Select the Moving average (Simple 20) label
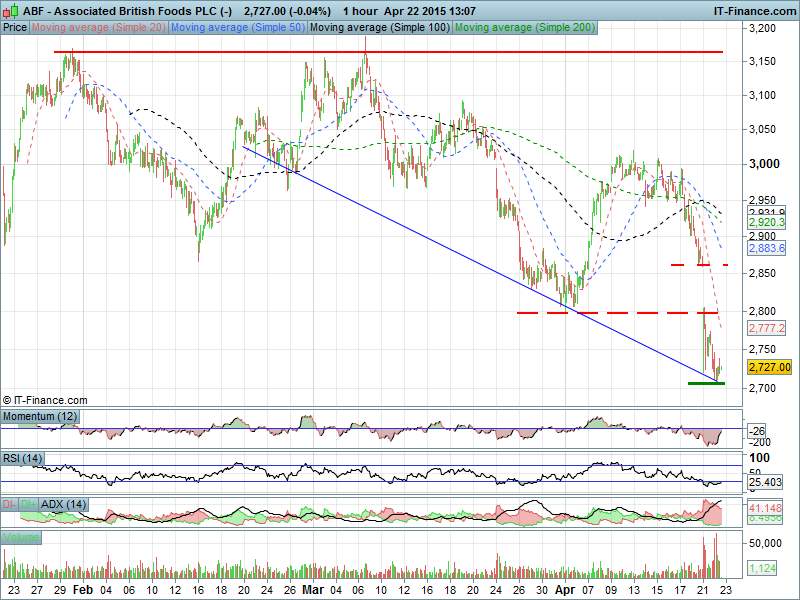 click(98, 28)
